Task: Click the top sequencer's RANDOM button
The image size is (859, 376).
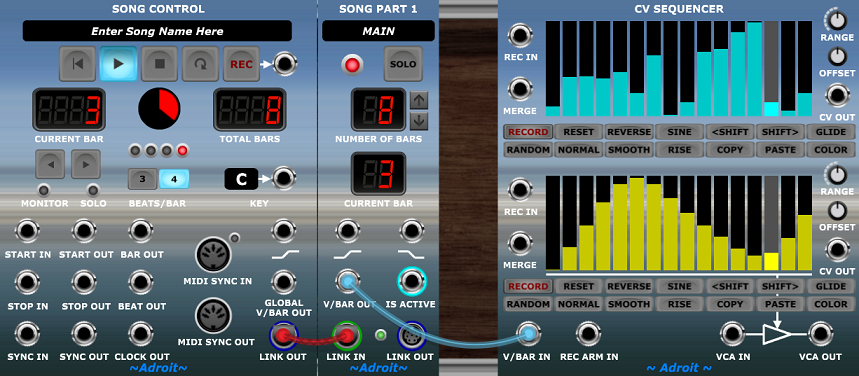Action: 528,149
